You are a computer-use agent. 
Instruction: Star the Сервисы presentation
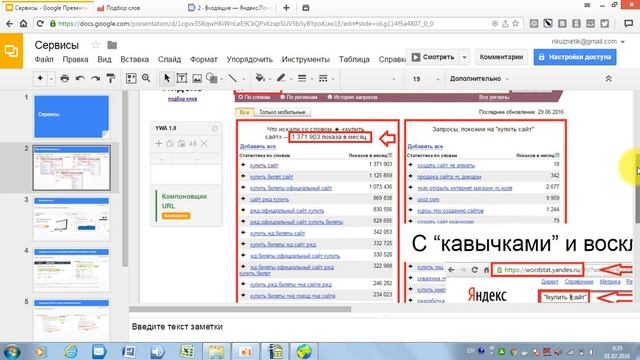click(x=96, y=44)
